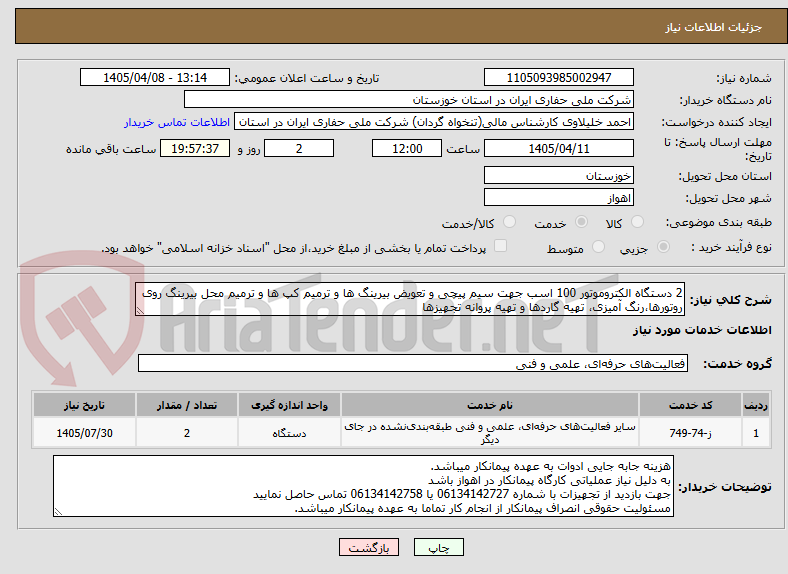Click the remaining days field showing 2

(299, 148)
